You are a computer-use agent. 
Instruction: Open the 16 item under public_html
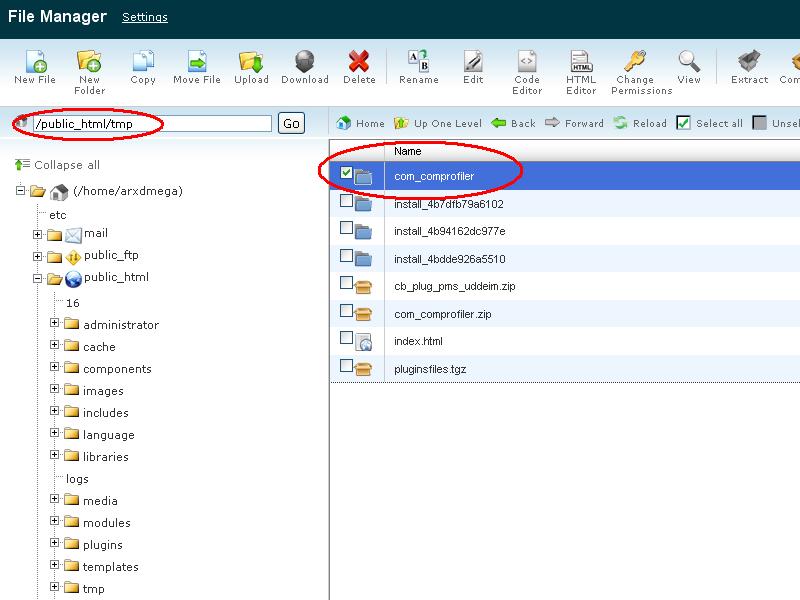click(x=72, y=303)
